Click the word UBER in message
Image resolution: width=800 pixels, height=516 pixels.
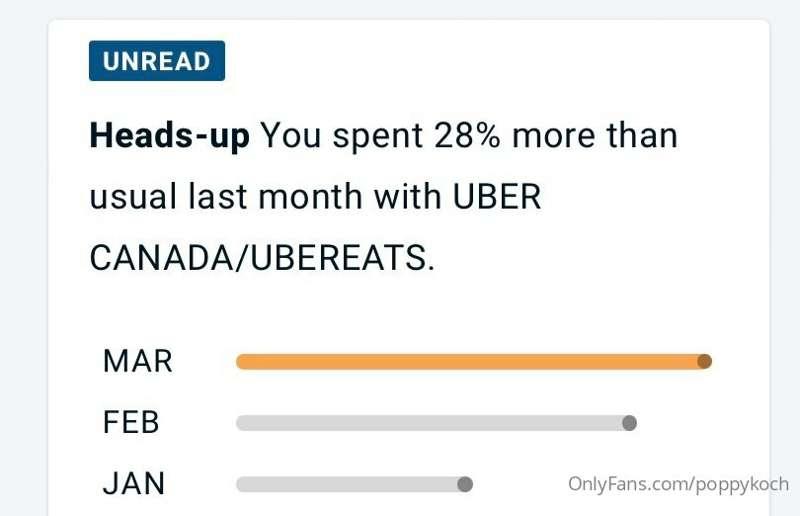[x=497, y=196]
